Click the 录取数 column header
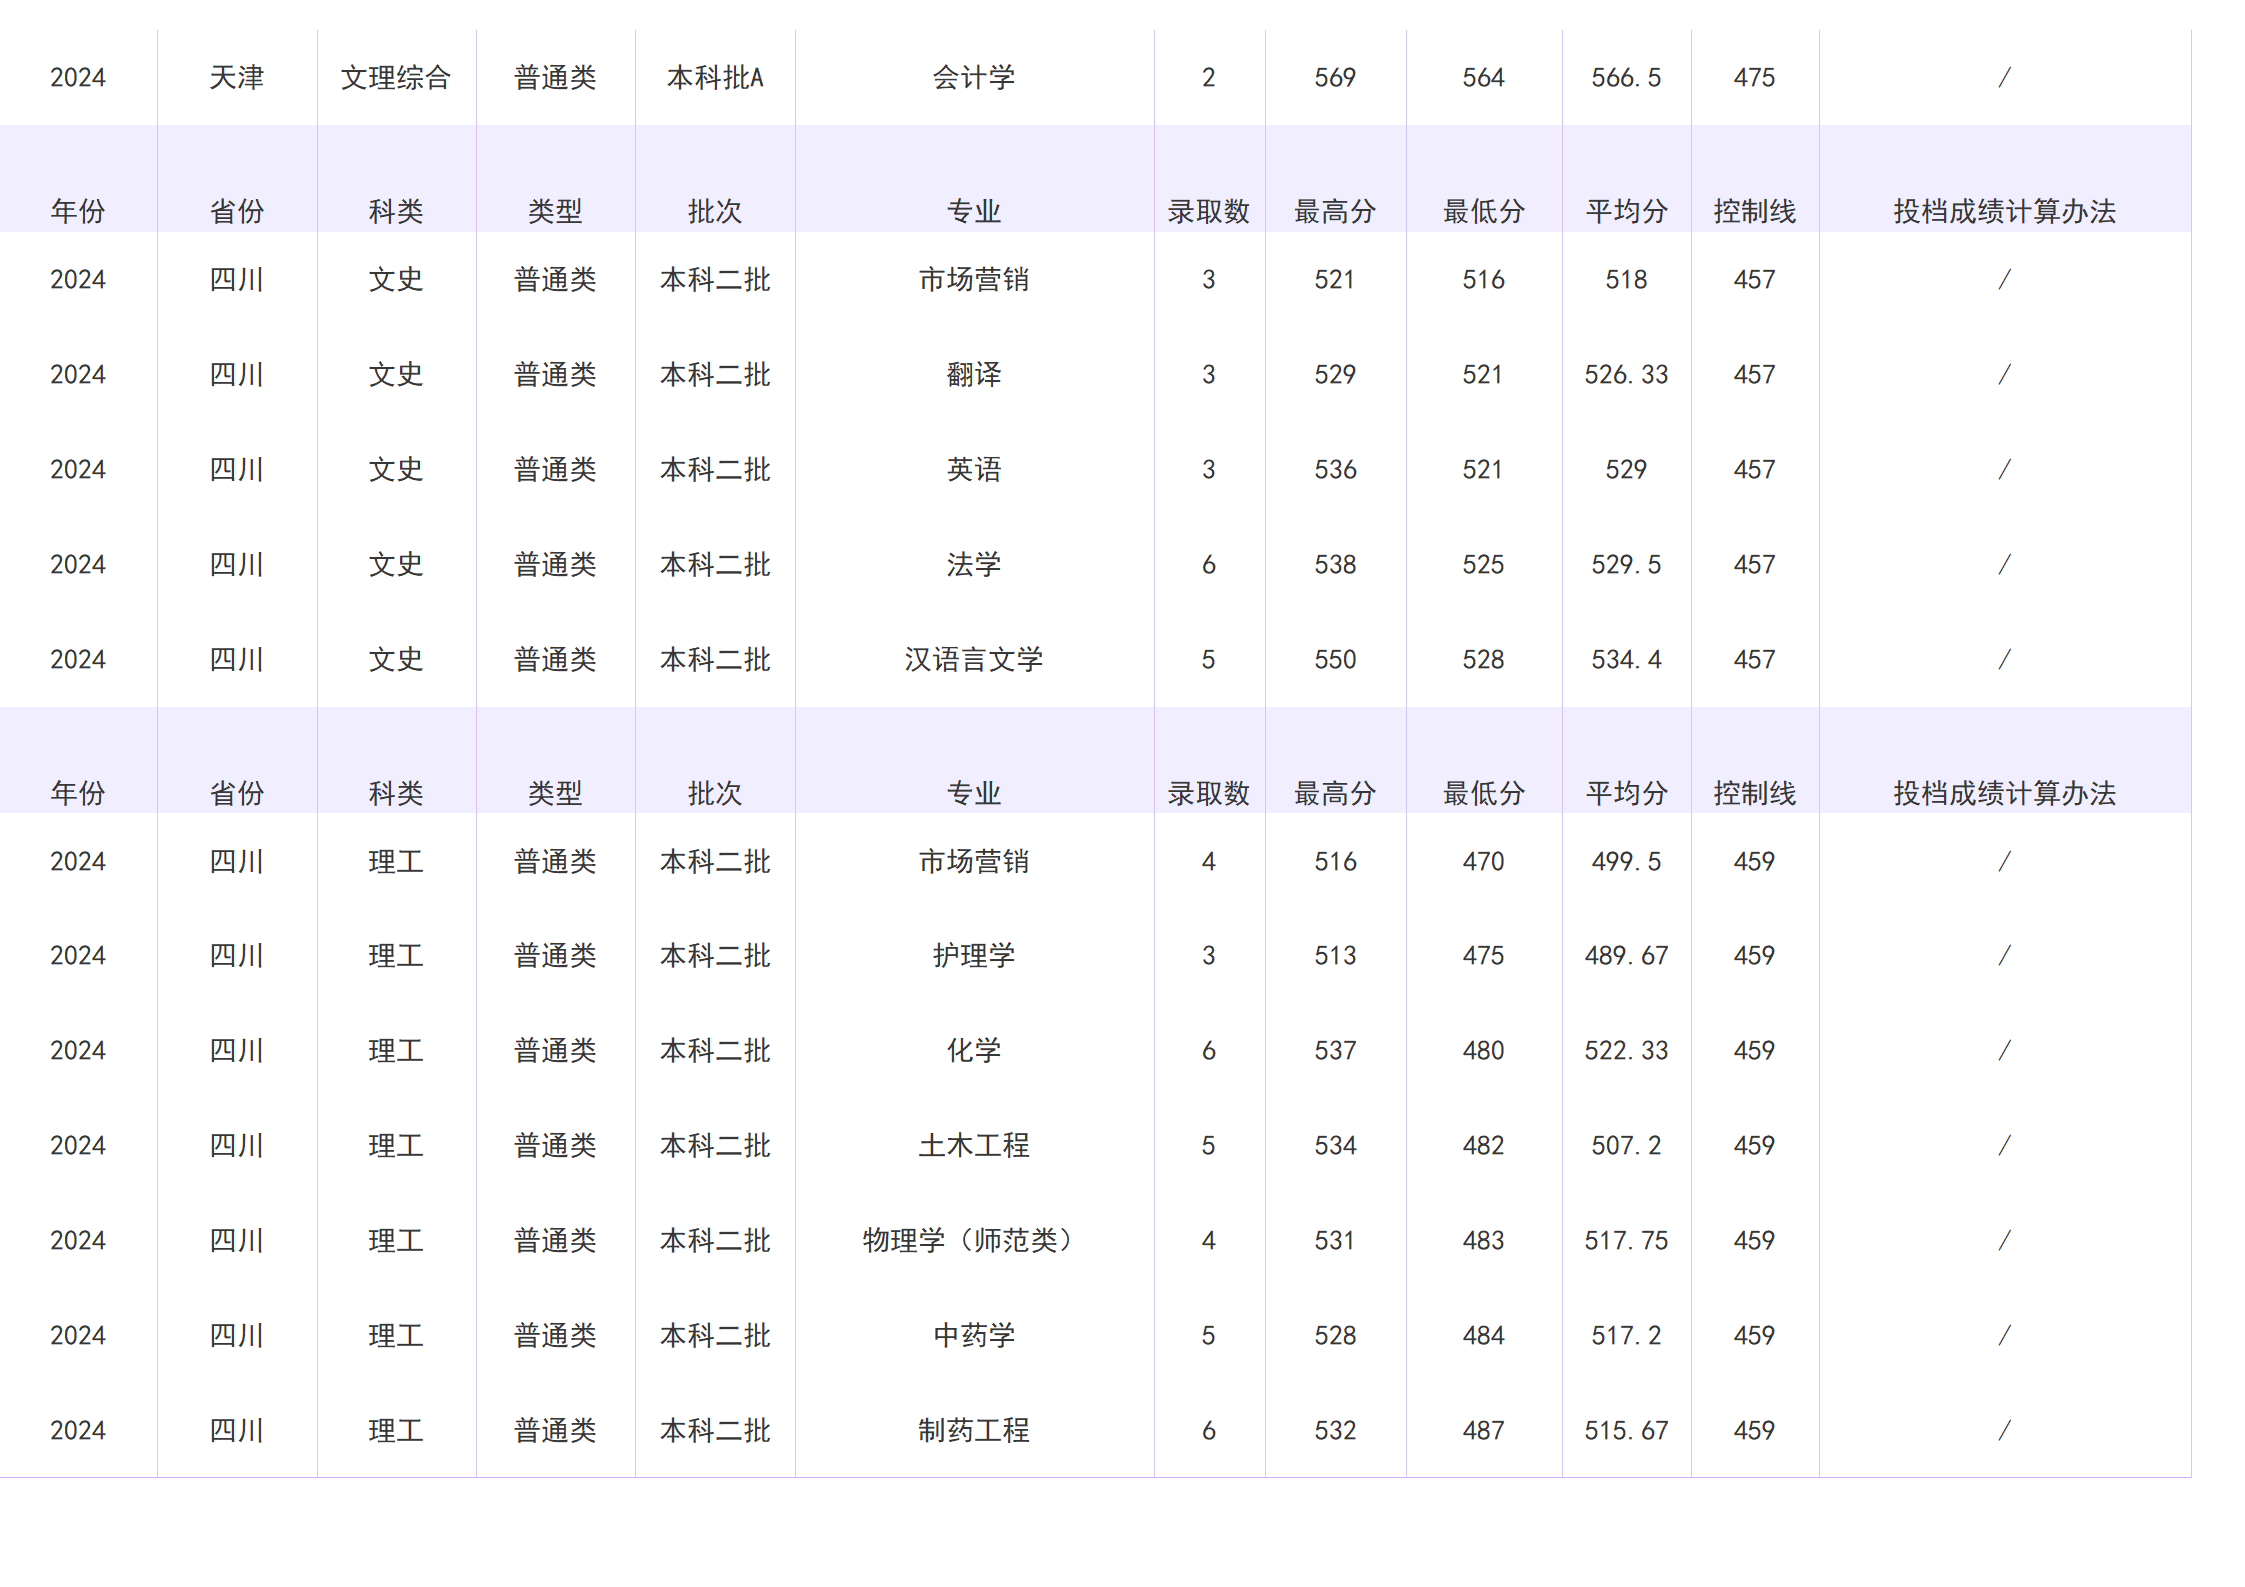Image resolution: width=2245 pixels, height=1587 pixels. 1210,210
